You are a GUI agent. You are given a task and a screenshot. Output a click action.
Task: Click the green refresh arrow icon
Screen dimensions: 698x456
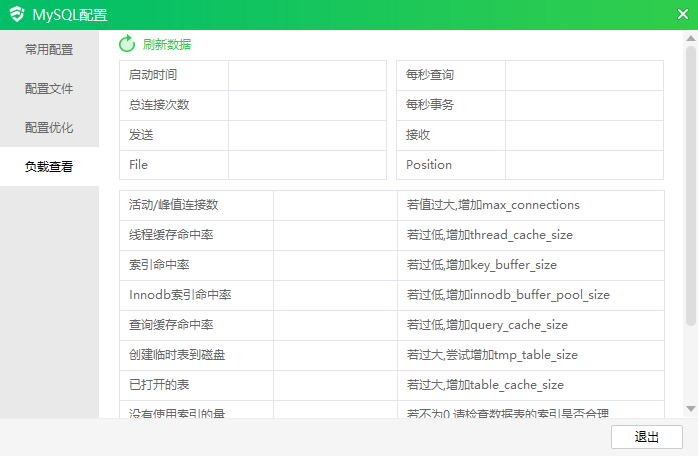point(127,44)
